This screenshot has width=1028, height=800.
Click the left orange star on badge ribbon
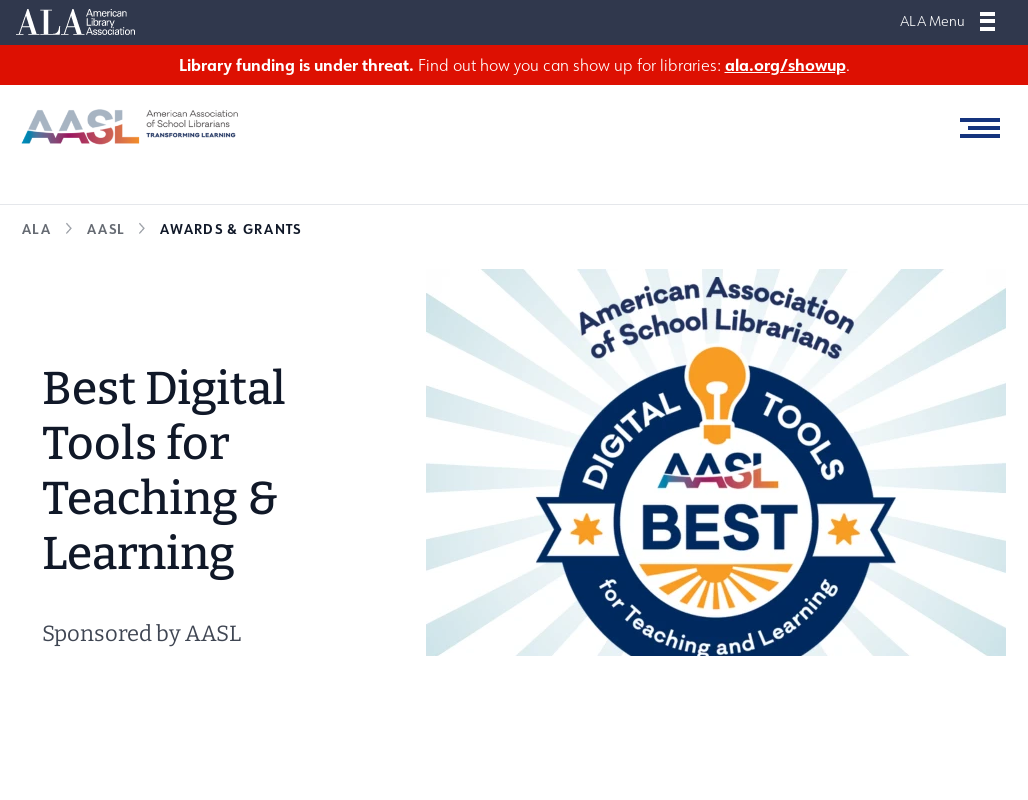585,528
